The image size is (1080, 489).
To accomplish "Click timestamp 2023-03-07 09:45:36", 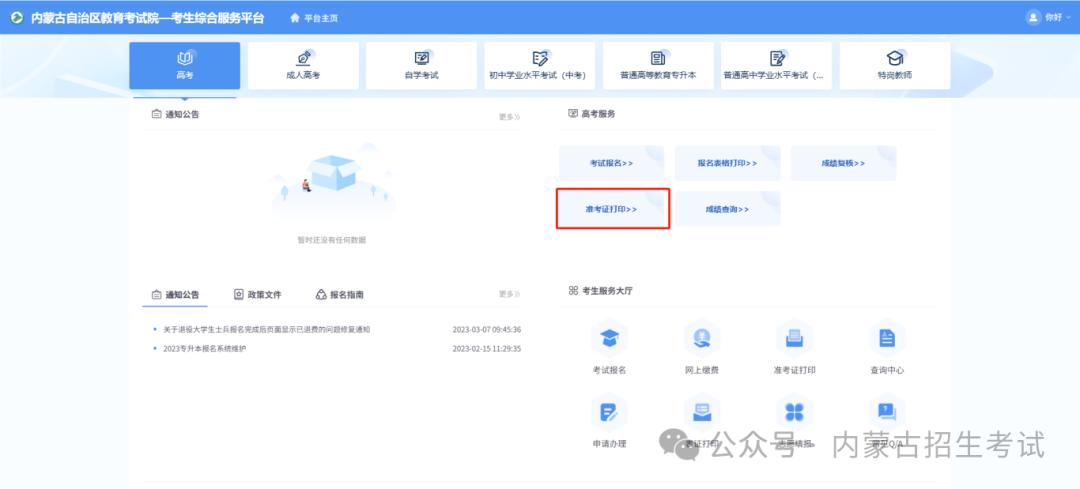I will [x=486, y=329].
